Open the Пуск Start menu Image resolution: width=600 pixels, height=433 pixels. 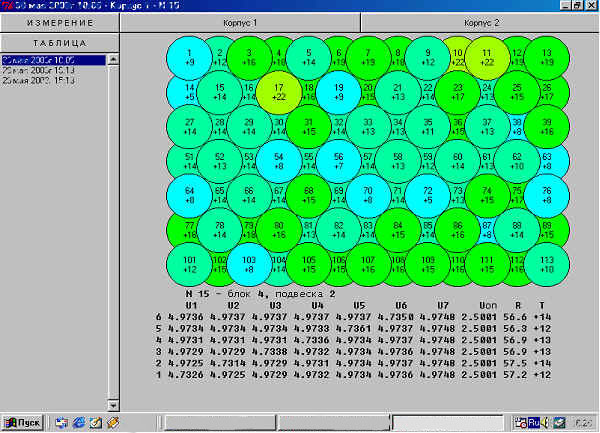22,423
